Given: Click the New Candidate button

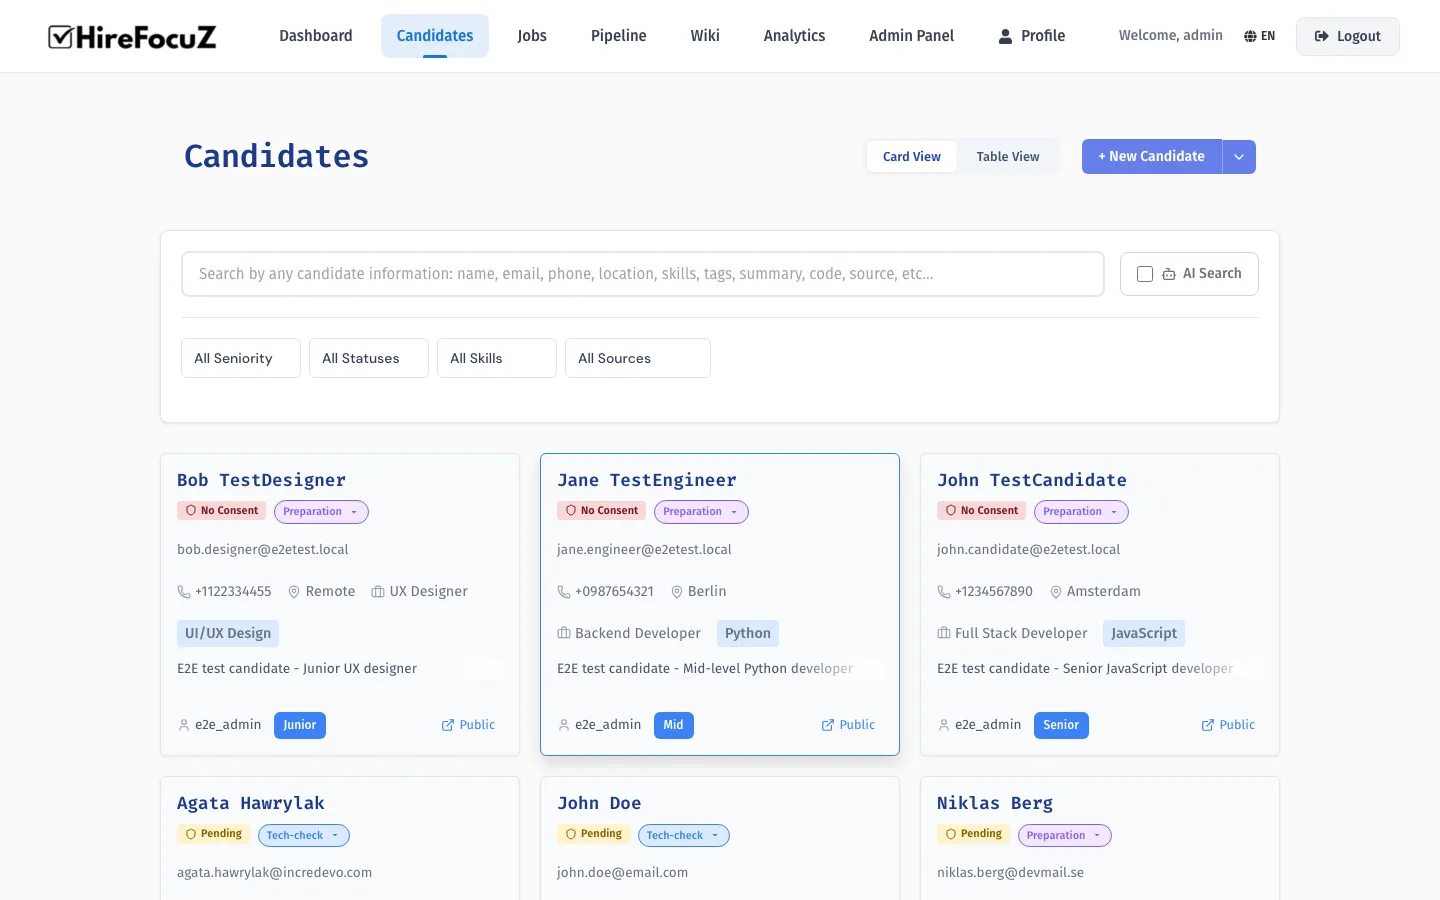Looking at the screenshot, I should [1151, 156].
